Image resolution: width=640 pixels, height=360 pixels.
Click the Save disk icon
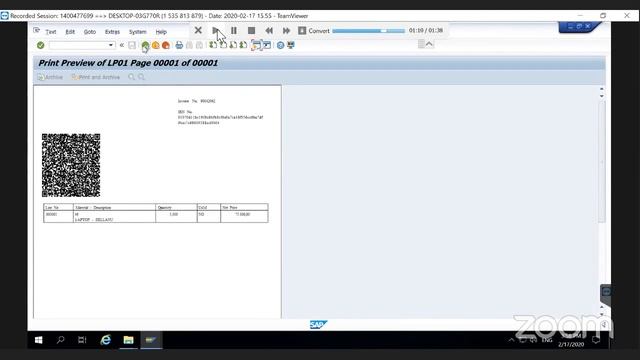click(x=132, y=45)
